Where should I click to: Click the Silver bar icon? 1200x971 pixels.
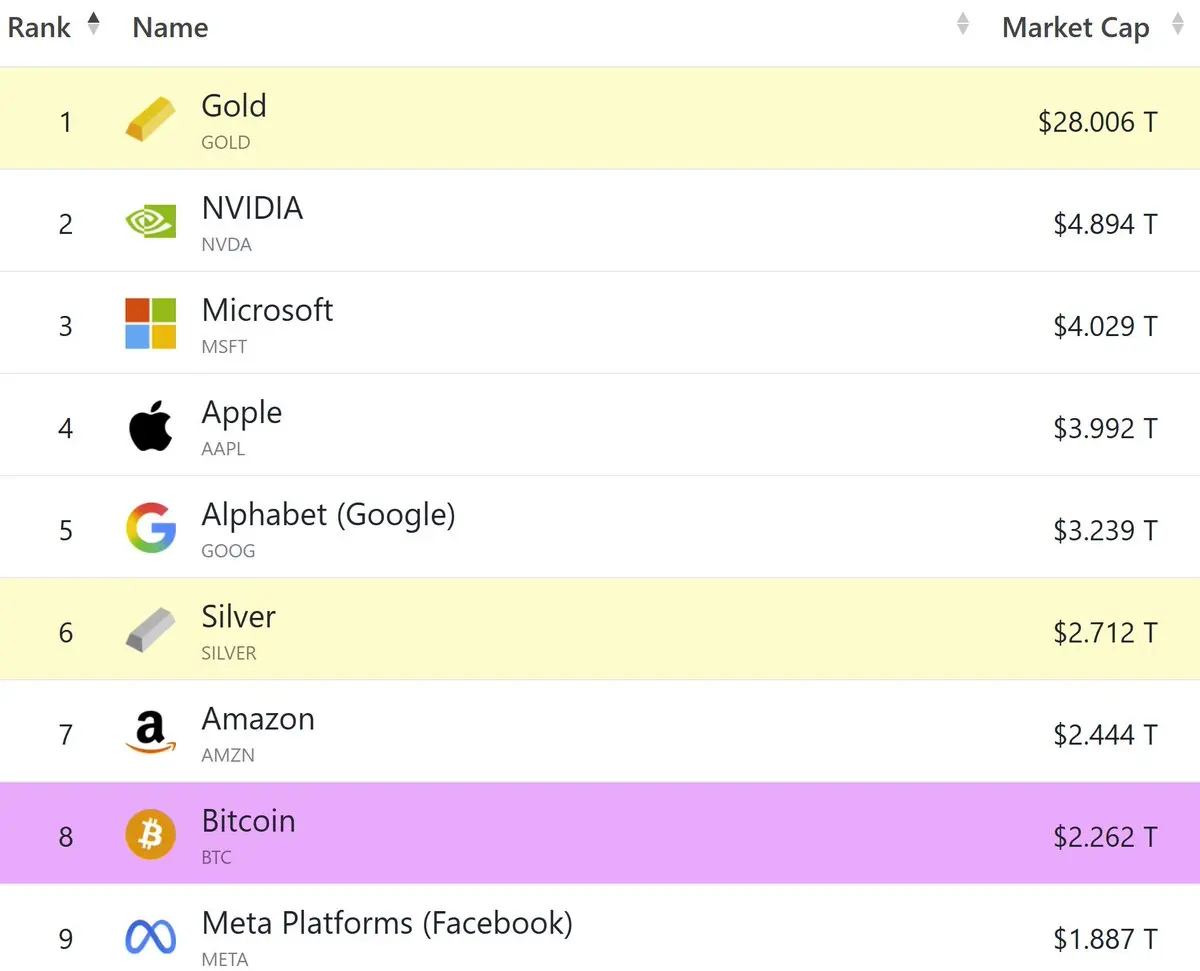(150, 630)
